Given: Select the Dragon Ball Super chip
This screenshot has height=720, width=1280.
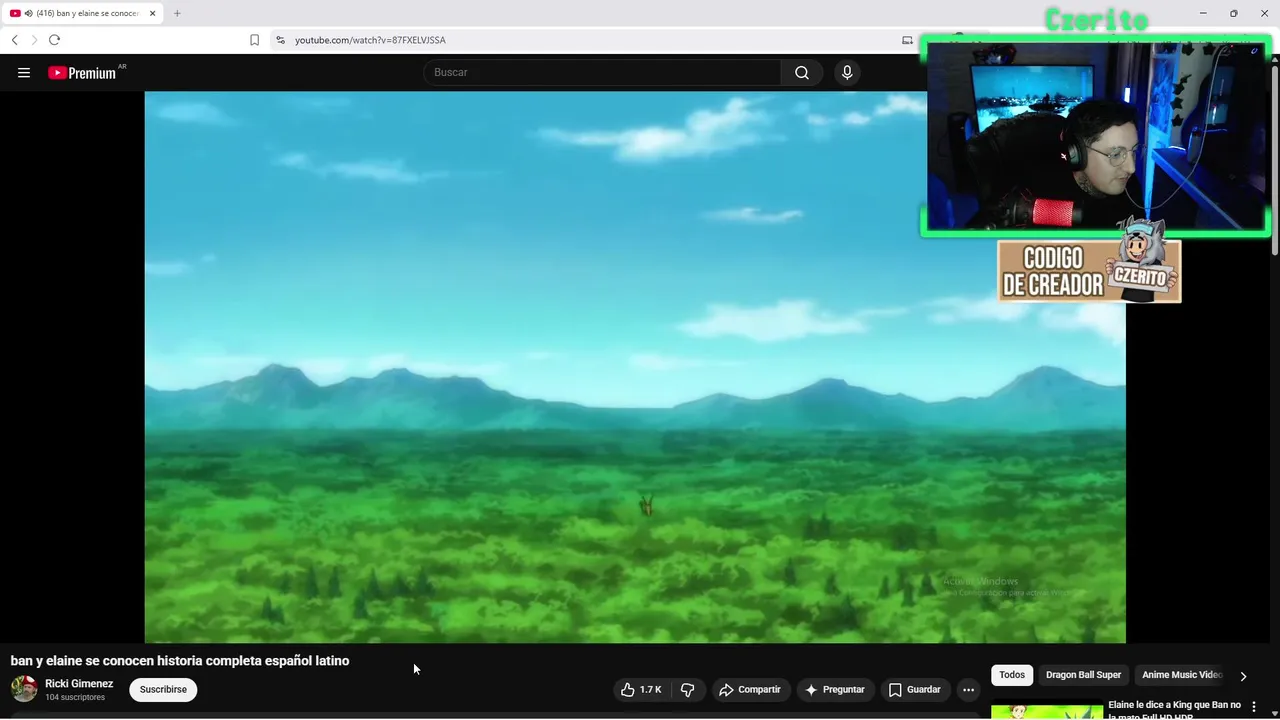Looking at the screenshot, I should pos(1083,675).
